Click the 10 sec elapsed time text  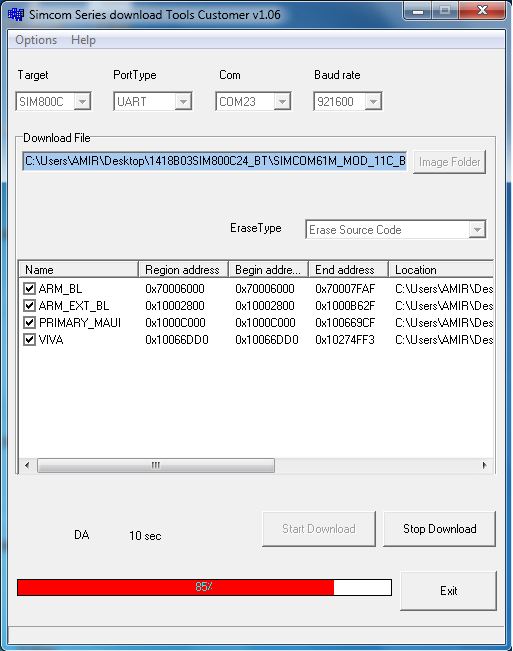pyautogui.click(x=145, y=536)
